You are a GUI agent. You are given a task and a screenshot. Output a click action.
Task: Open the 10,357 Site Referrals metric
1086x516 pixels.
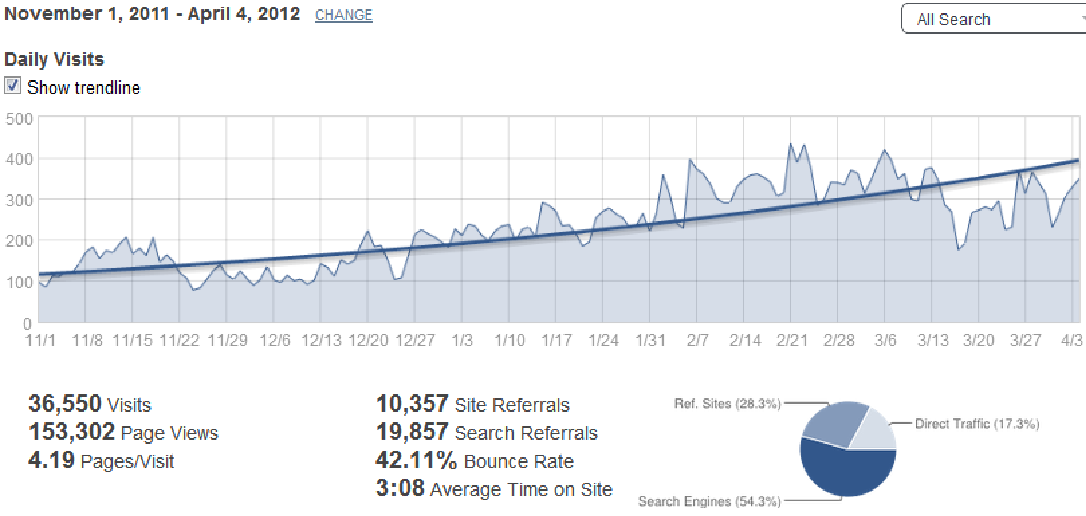click(x=472, y=404)
